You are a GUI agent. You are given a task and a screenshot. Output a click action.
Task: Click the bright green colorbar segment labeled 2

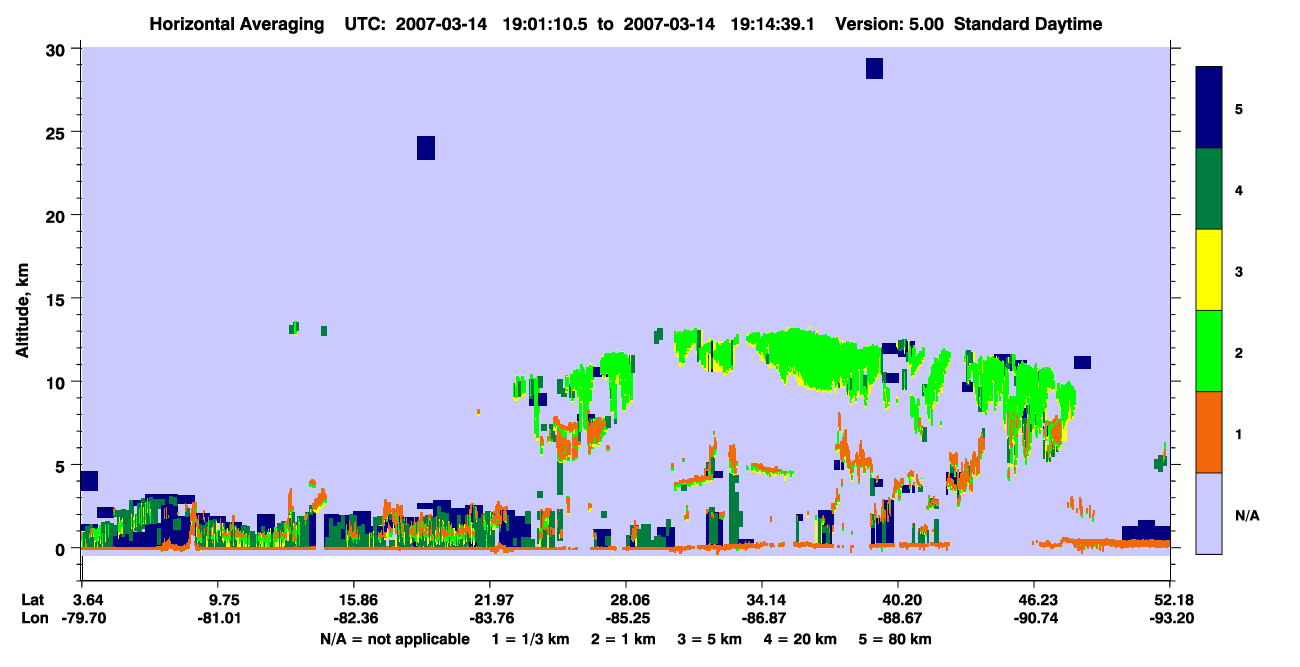1209,350
